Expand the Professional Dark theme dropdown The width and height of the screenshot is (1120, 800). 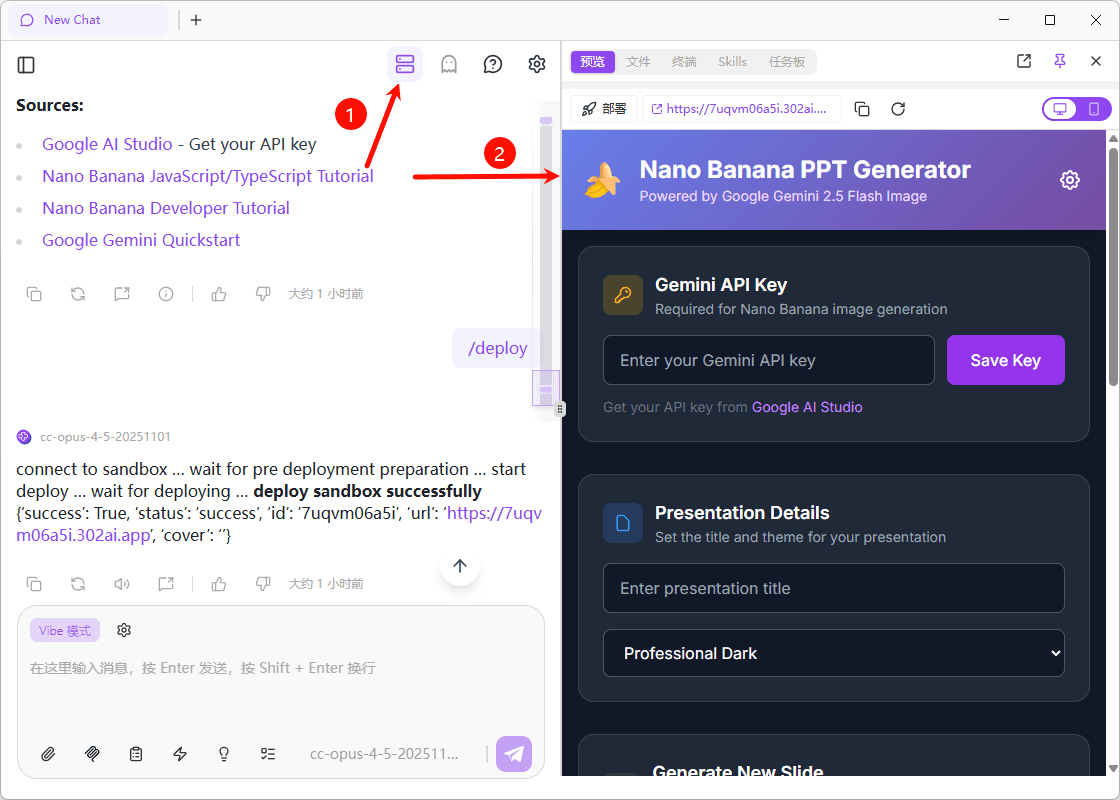833,653
